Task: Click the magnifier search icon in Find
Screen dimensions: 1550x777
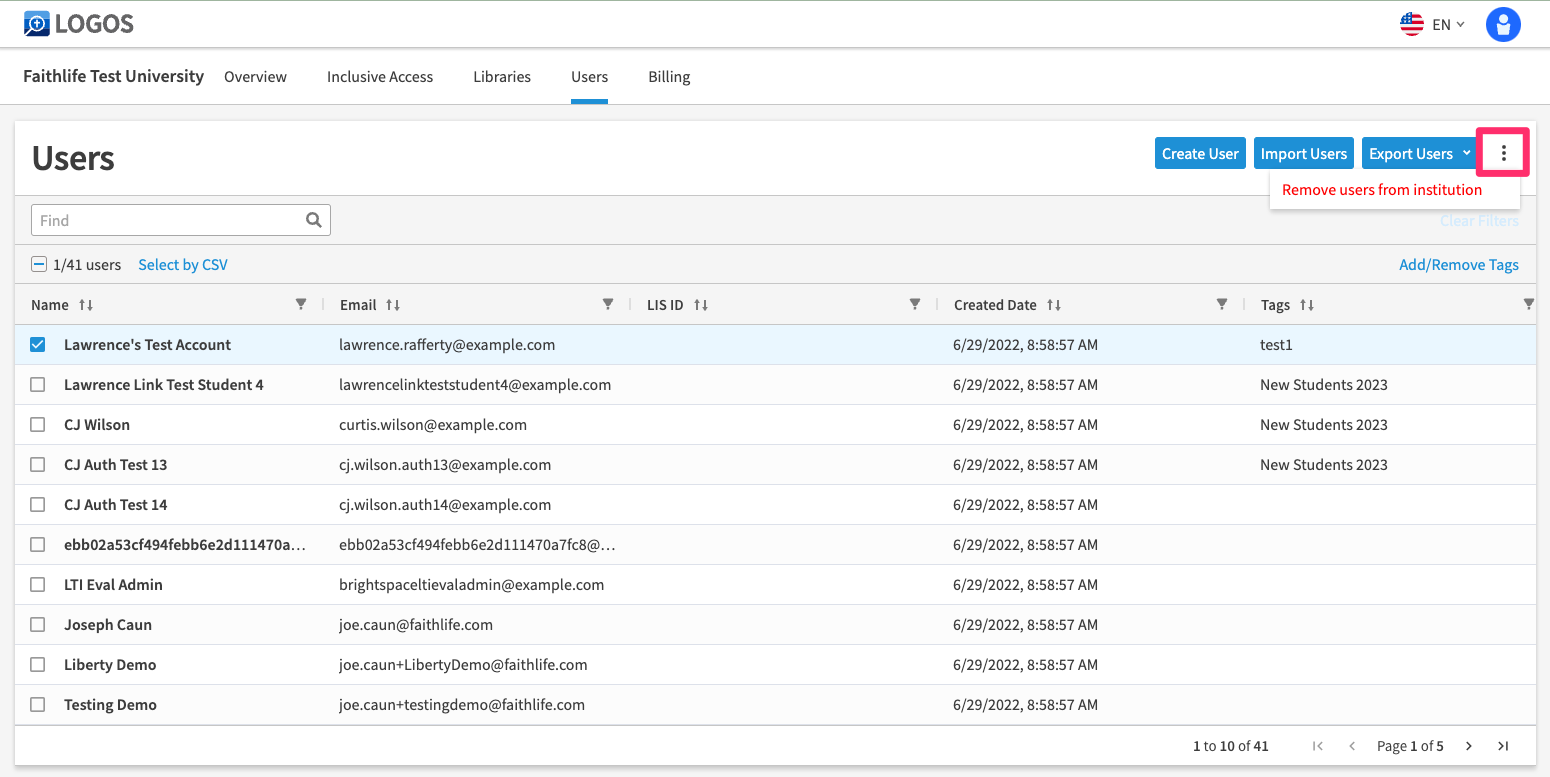Action: coord(314,220)
